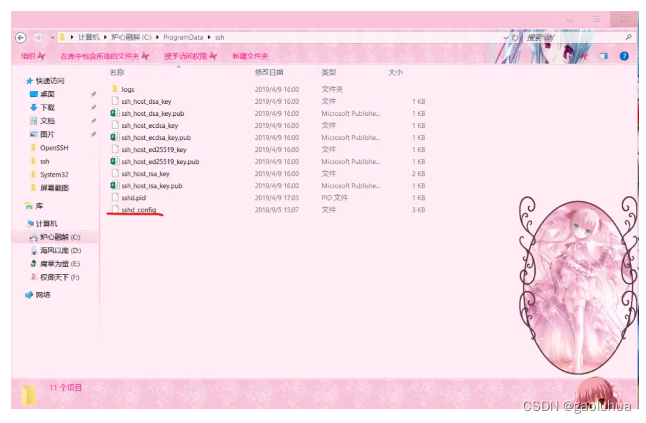
Task: Open 桌面 in quick access
Action: 47,94
